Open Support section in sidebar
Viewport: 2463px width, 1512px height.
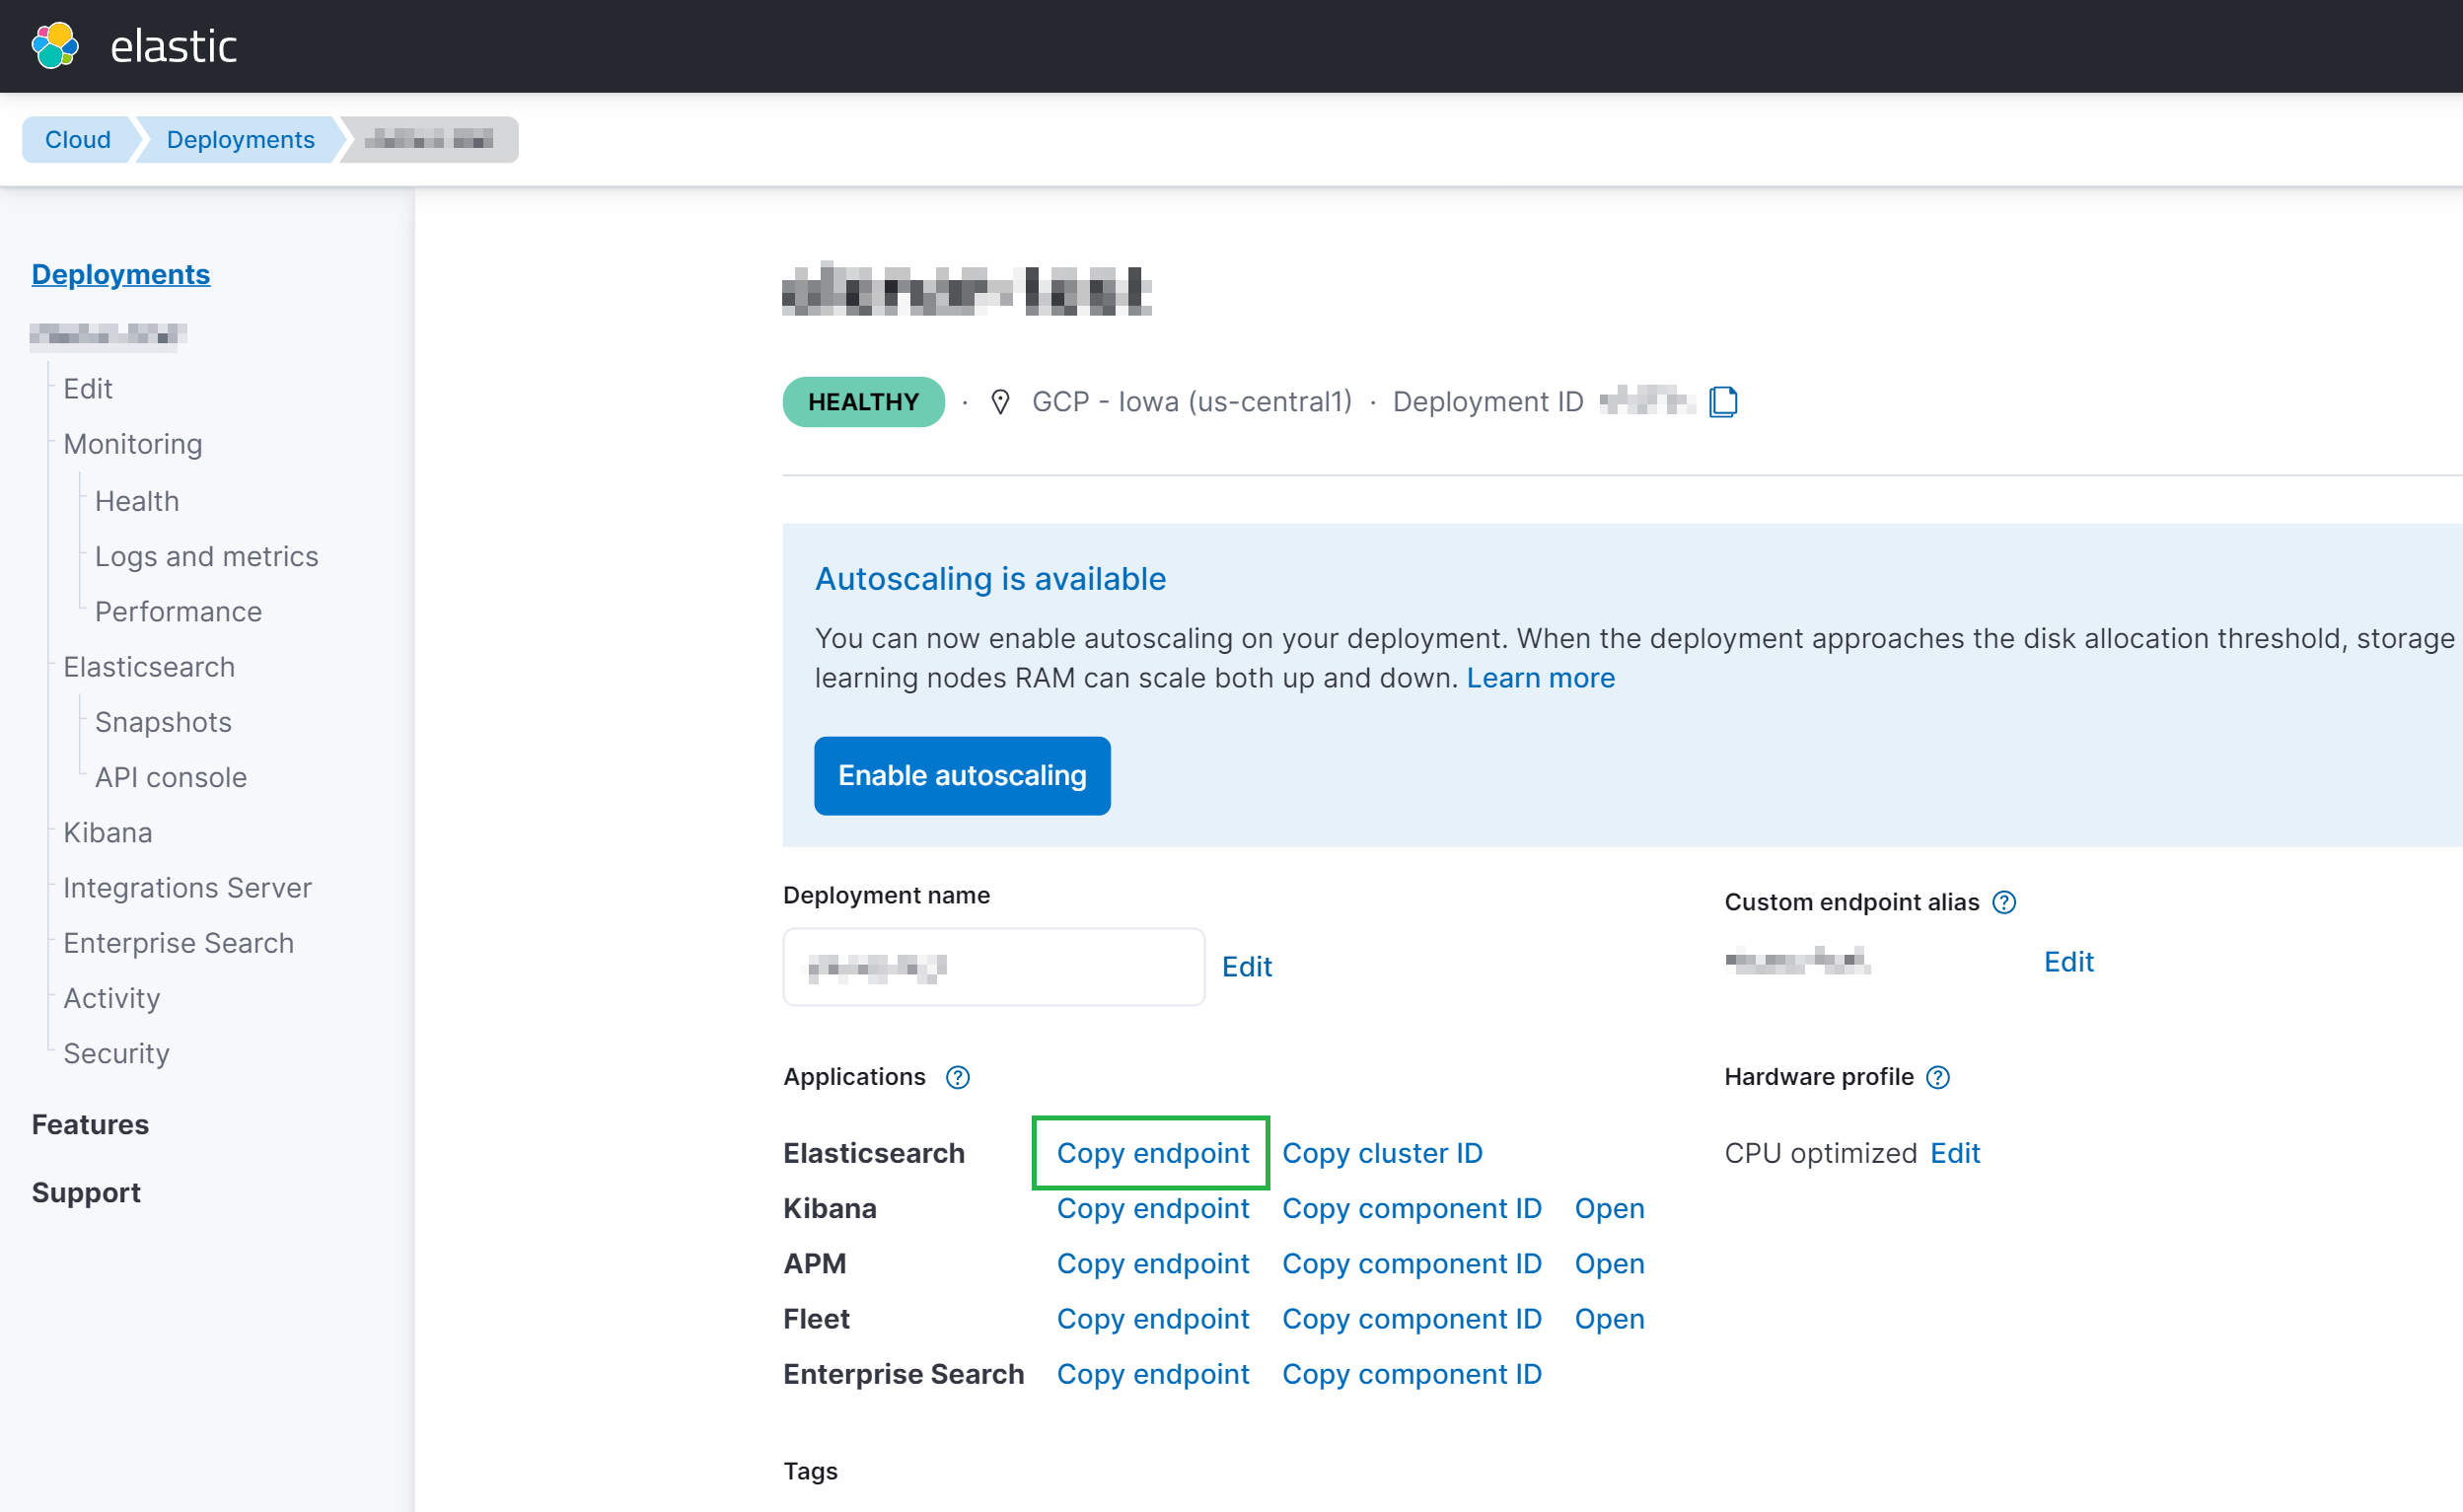86,1193
